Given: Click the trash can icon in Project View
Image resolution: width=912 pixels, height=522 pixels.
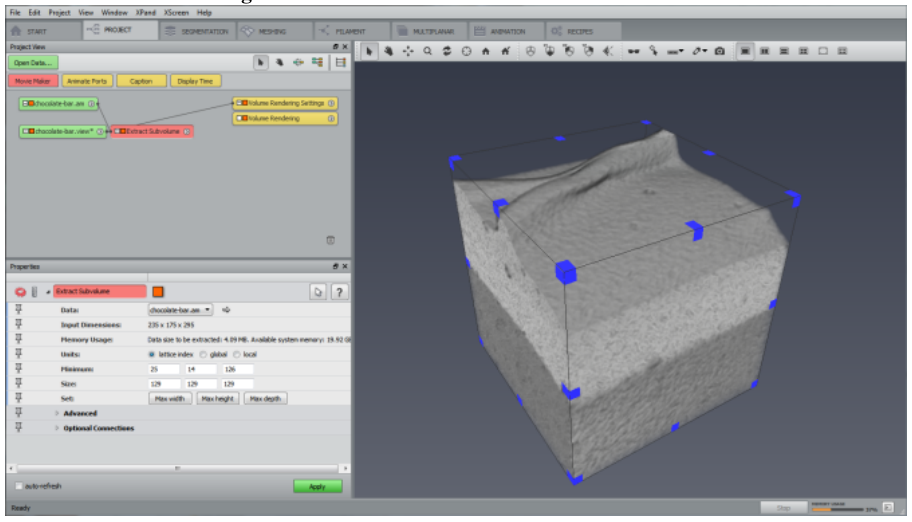Looking at the screenshot, I should (x=330, y=240).
